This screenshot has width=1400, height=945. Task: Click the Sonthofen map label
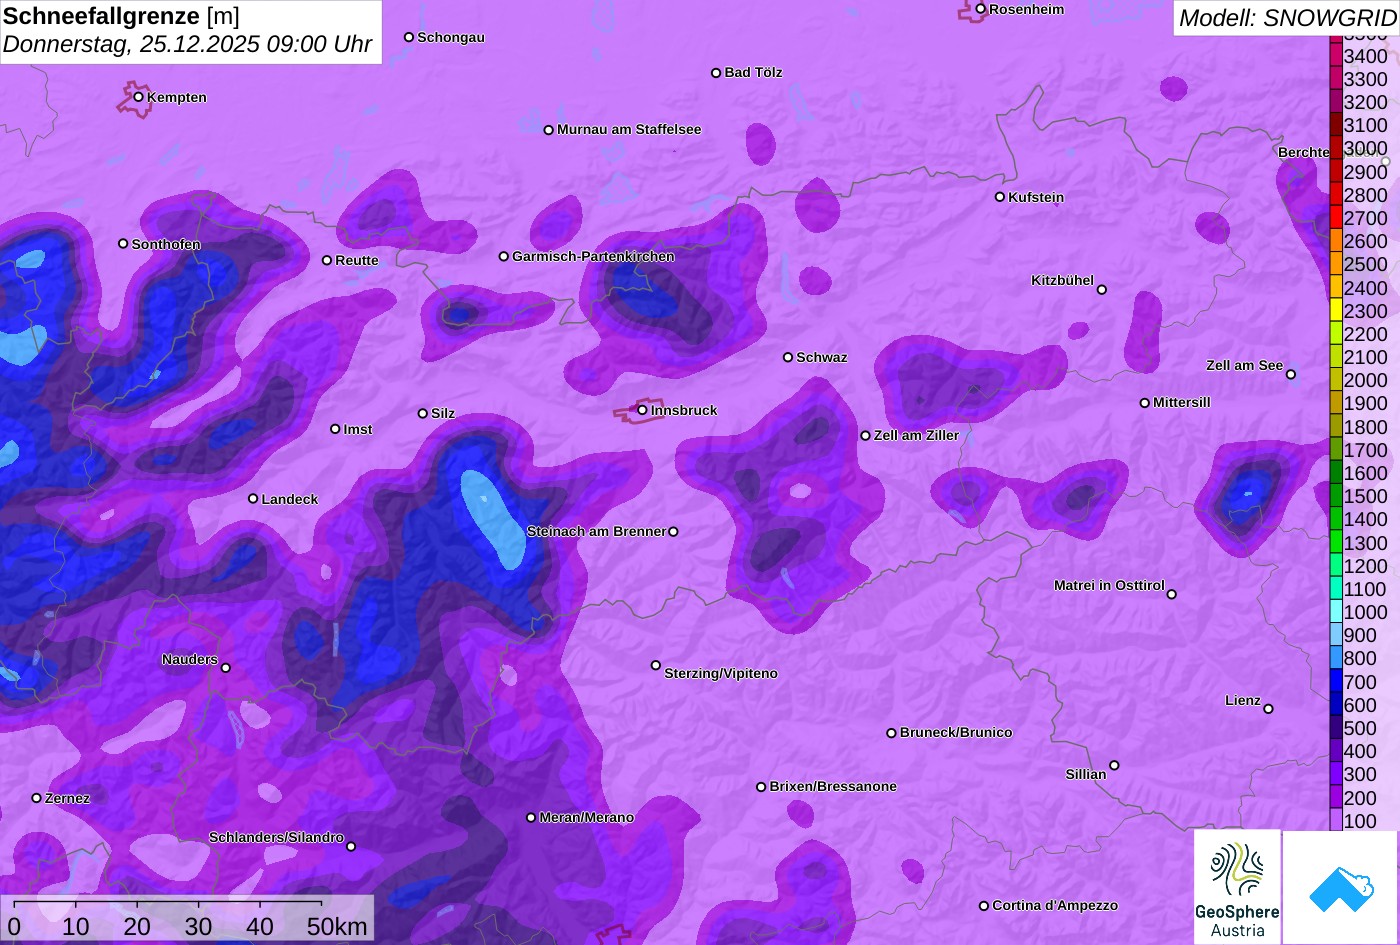166,244
